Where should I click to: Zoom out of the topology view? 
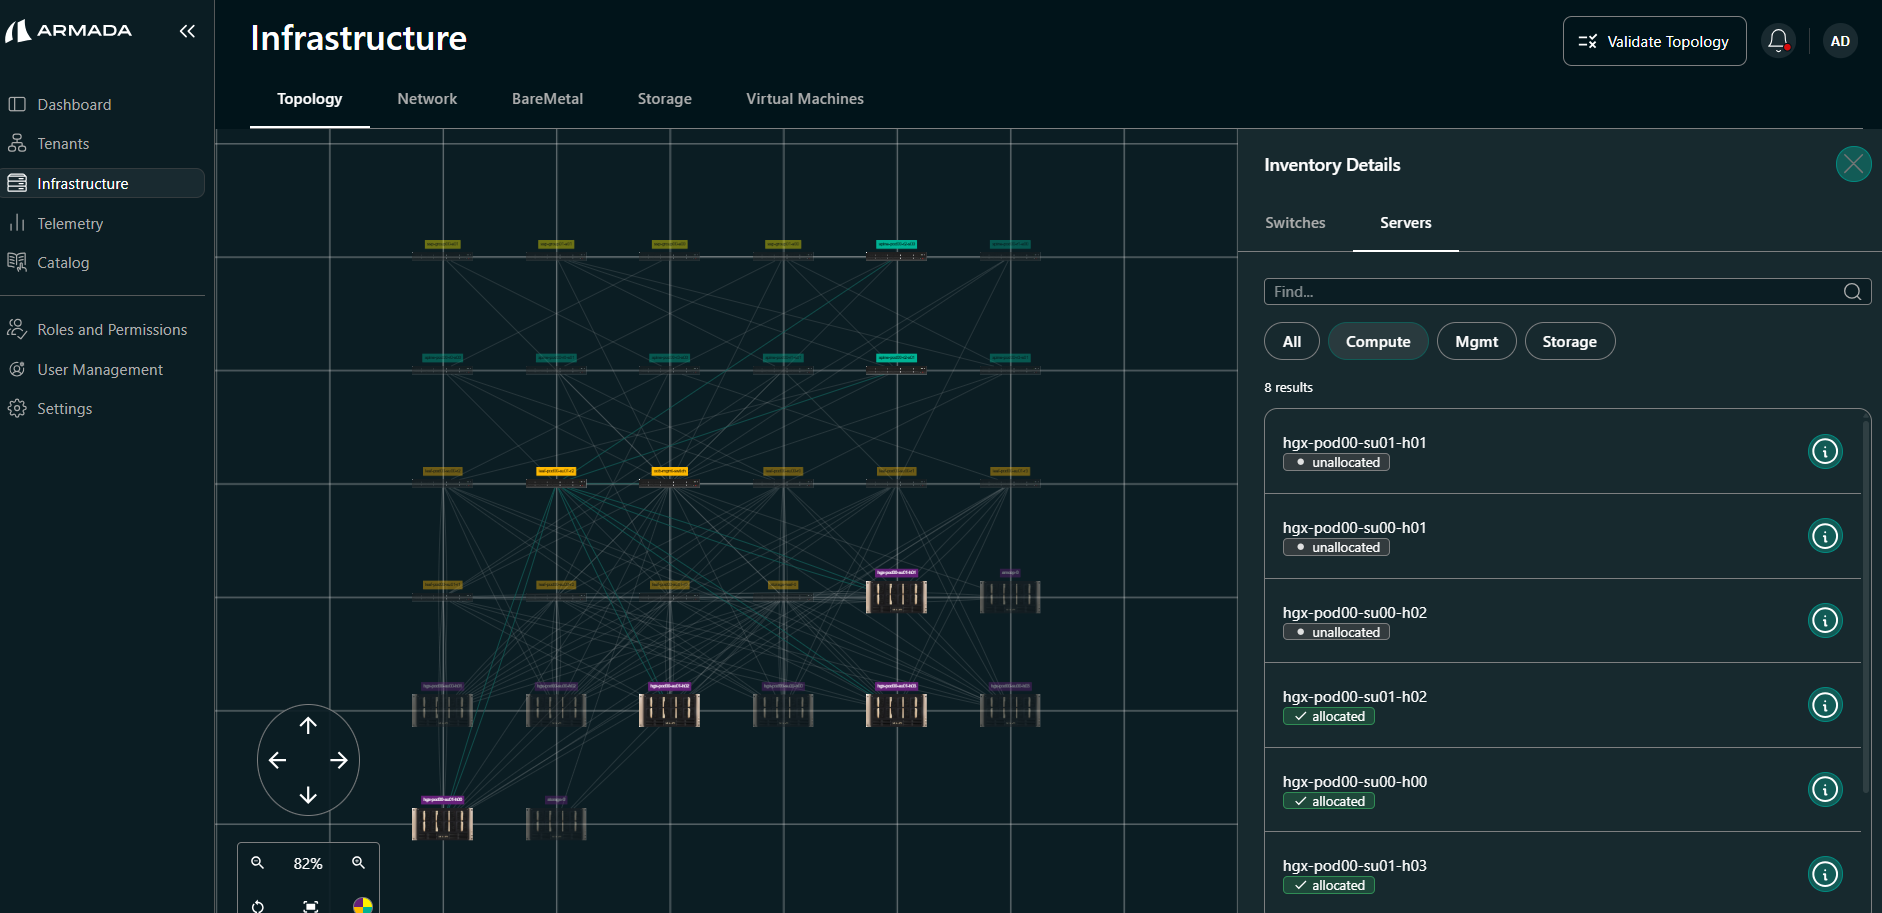(x=257, y=863)
